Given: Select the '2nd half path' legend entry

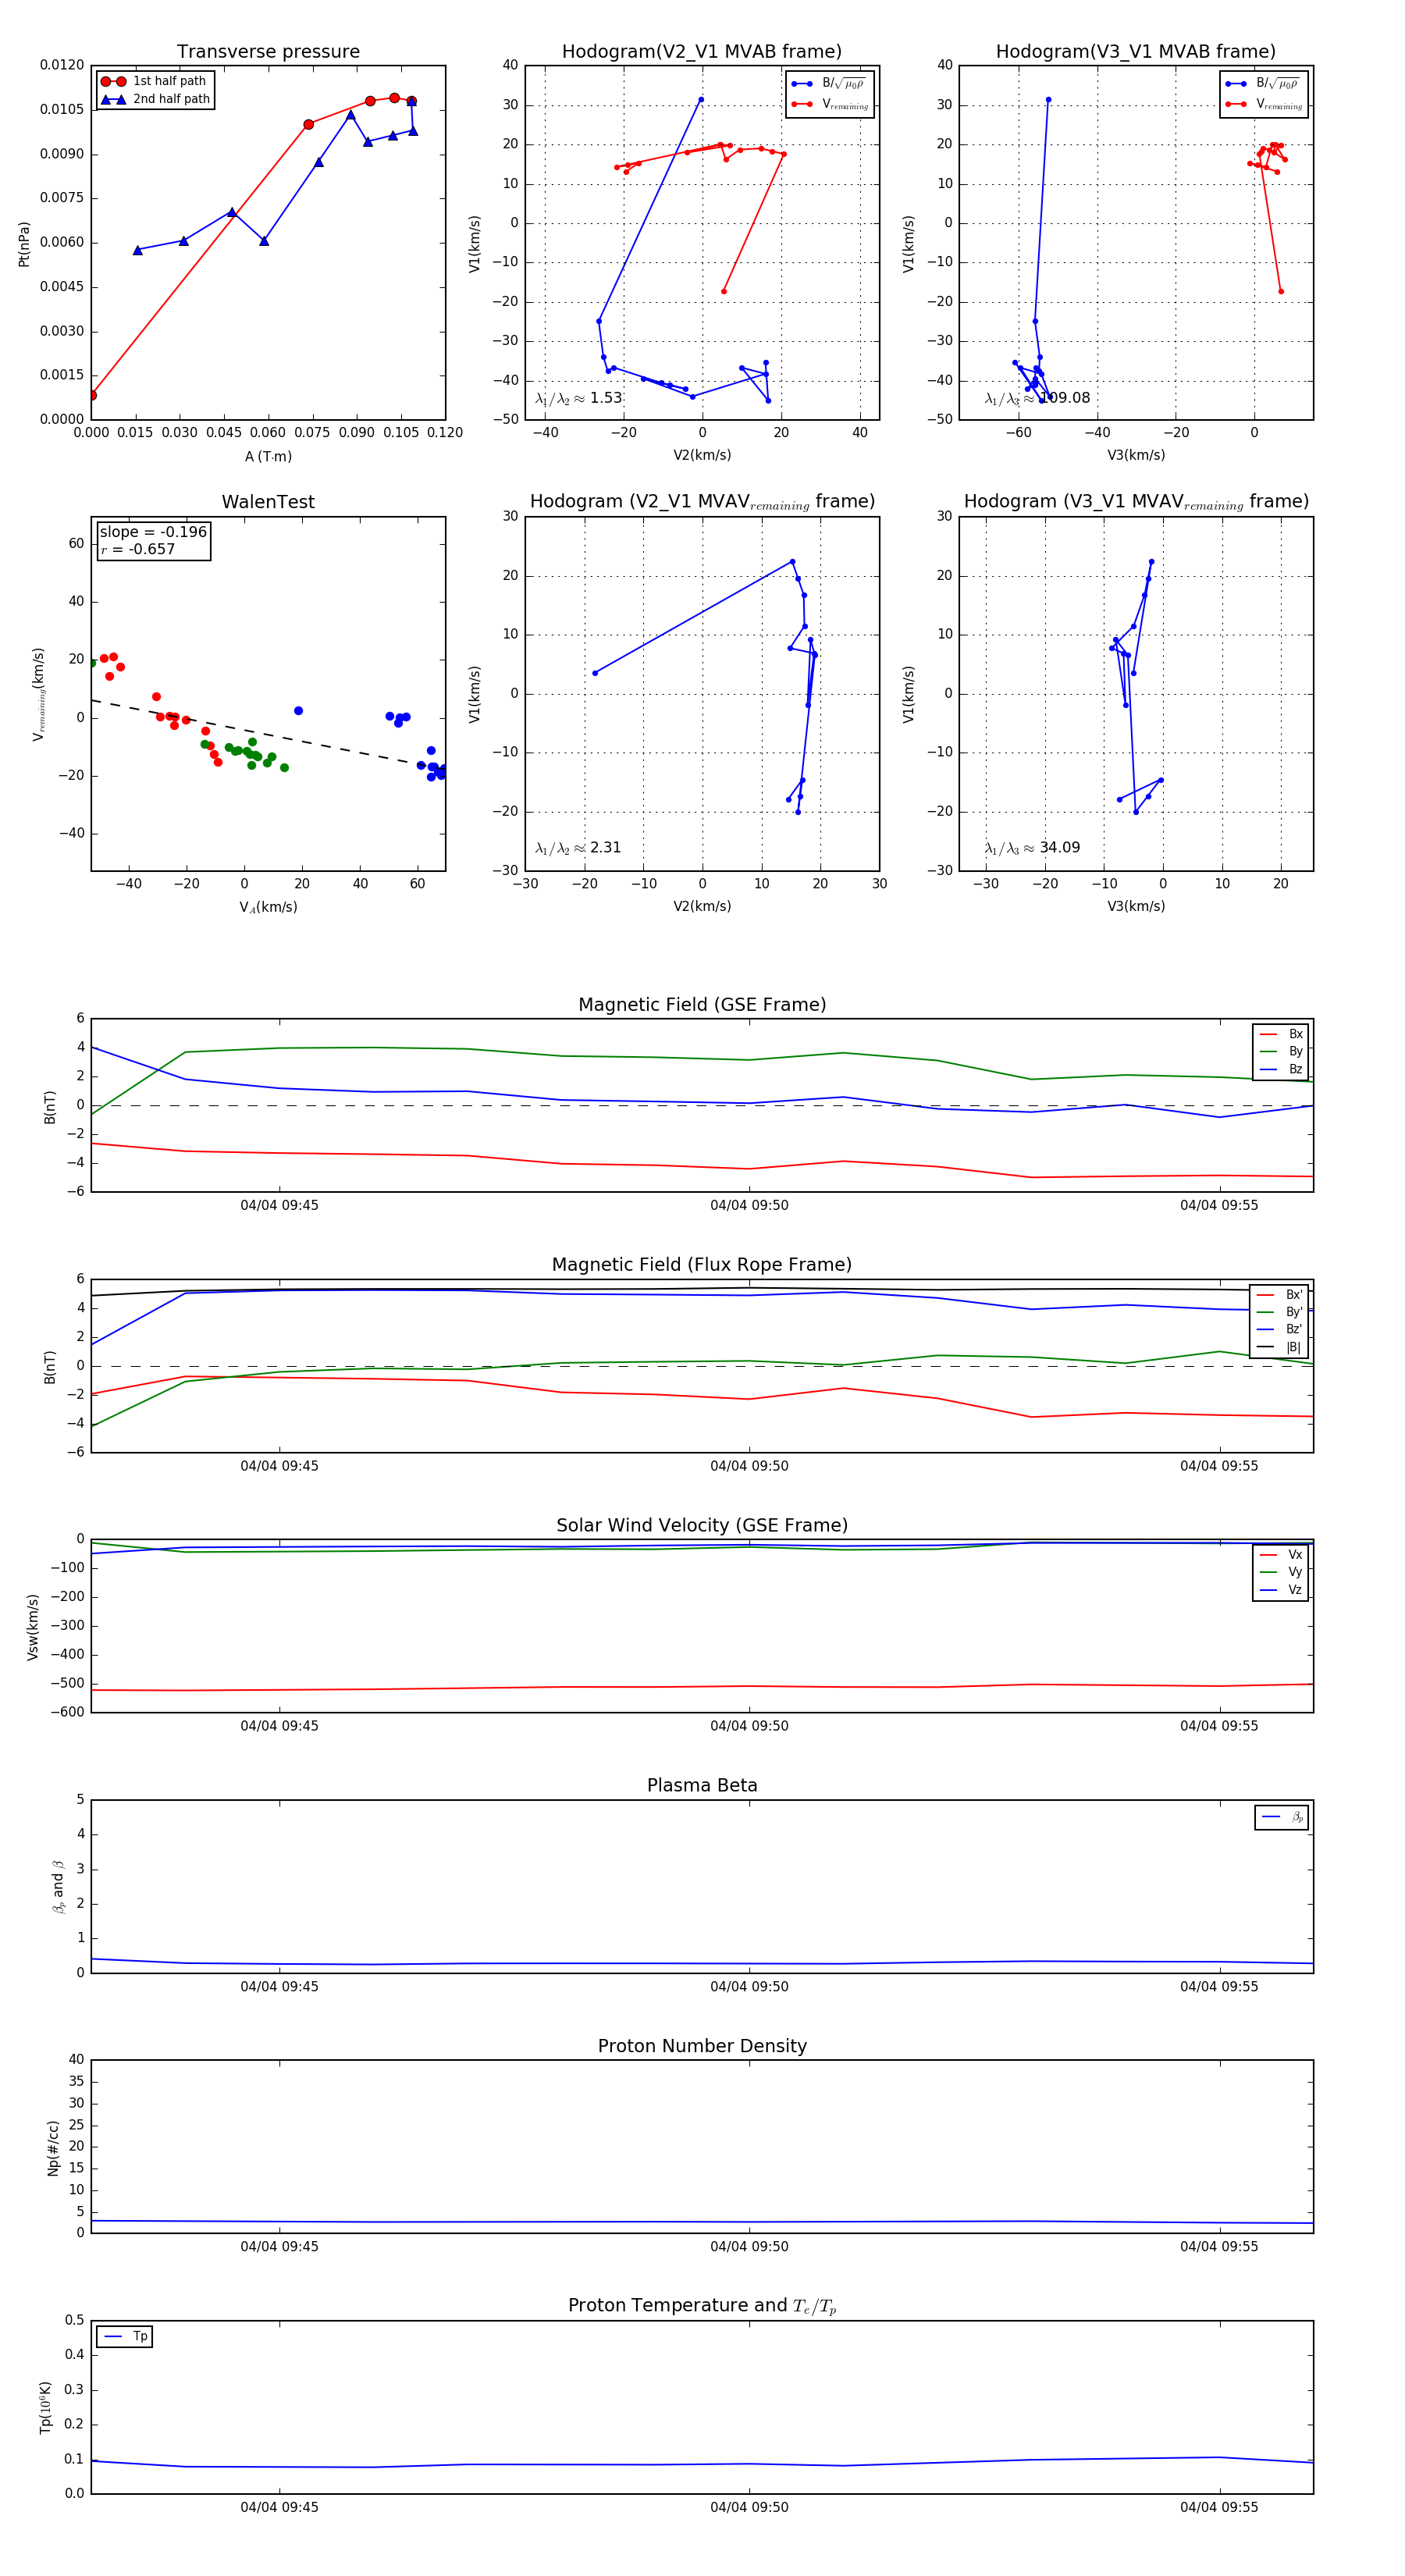Looking at the screenshot, I should pyautogui.click(x=155, y=99).
